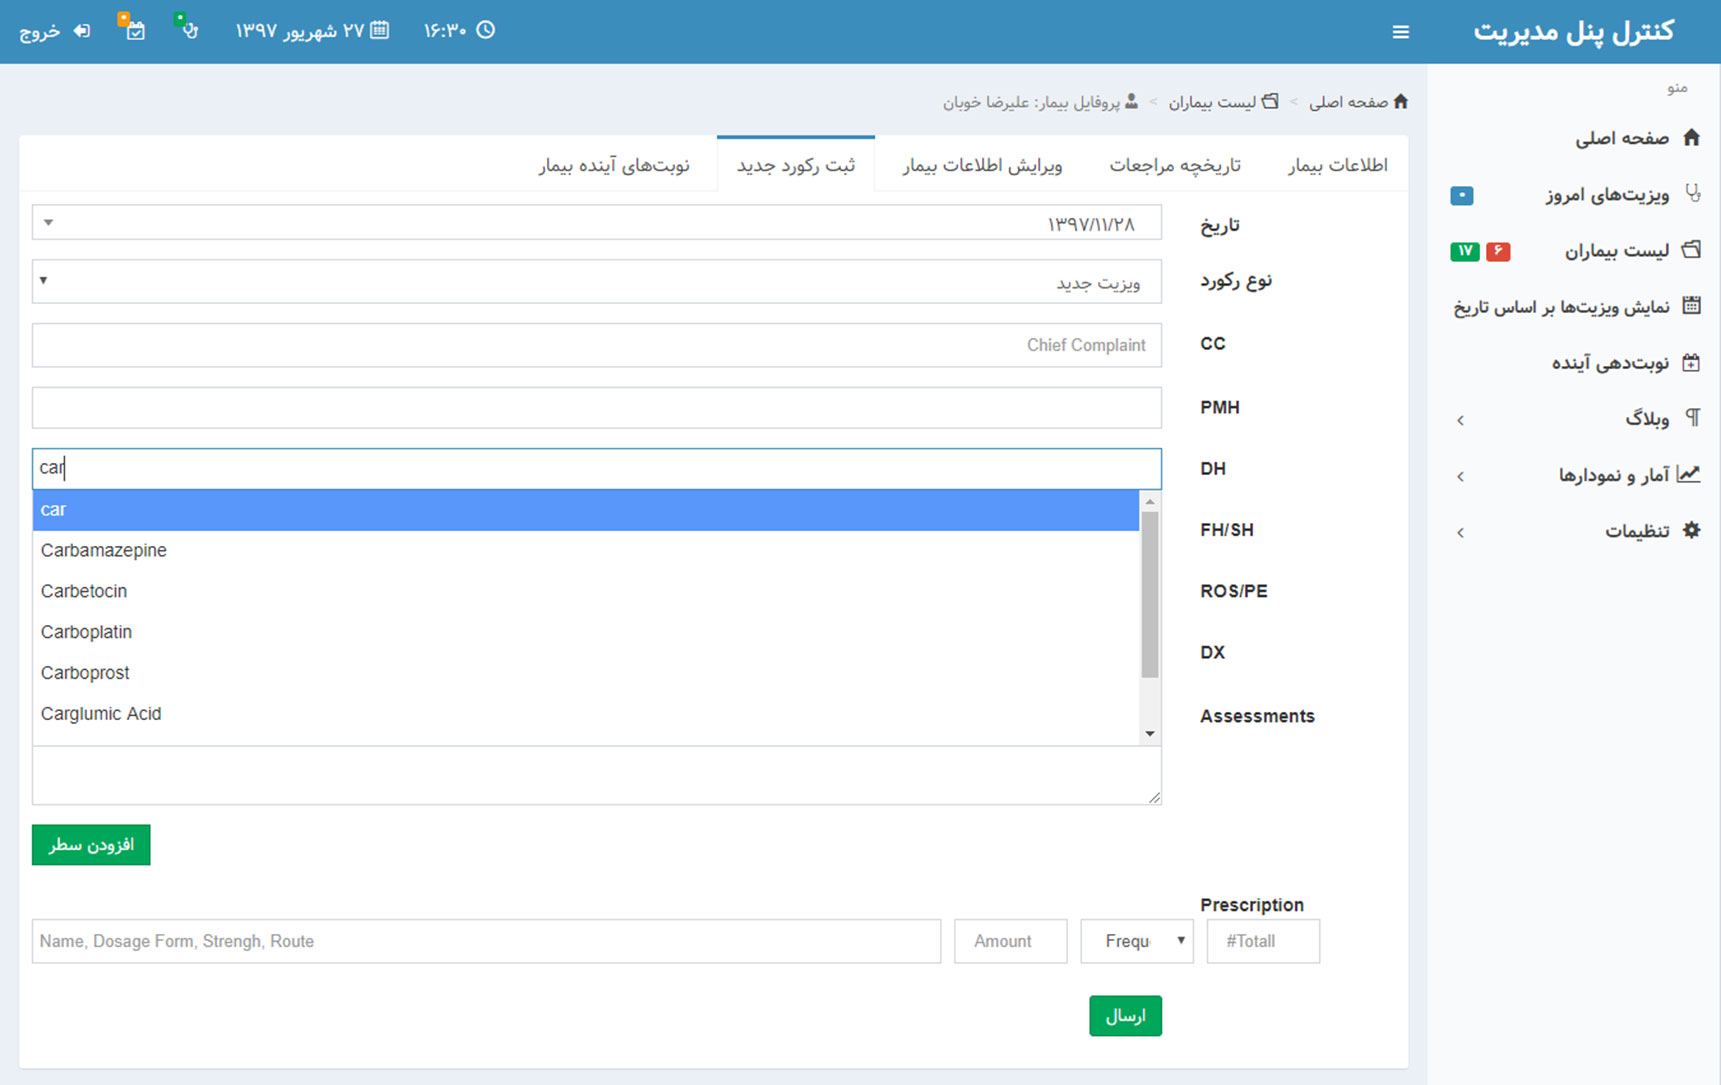Switch to the تاریخچه مراجعات tab

[1174, 165]
